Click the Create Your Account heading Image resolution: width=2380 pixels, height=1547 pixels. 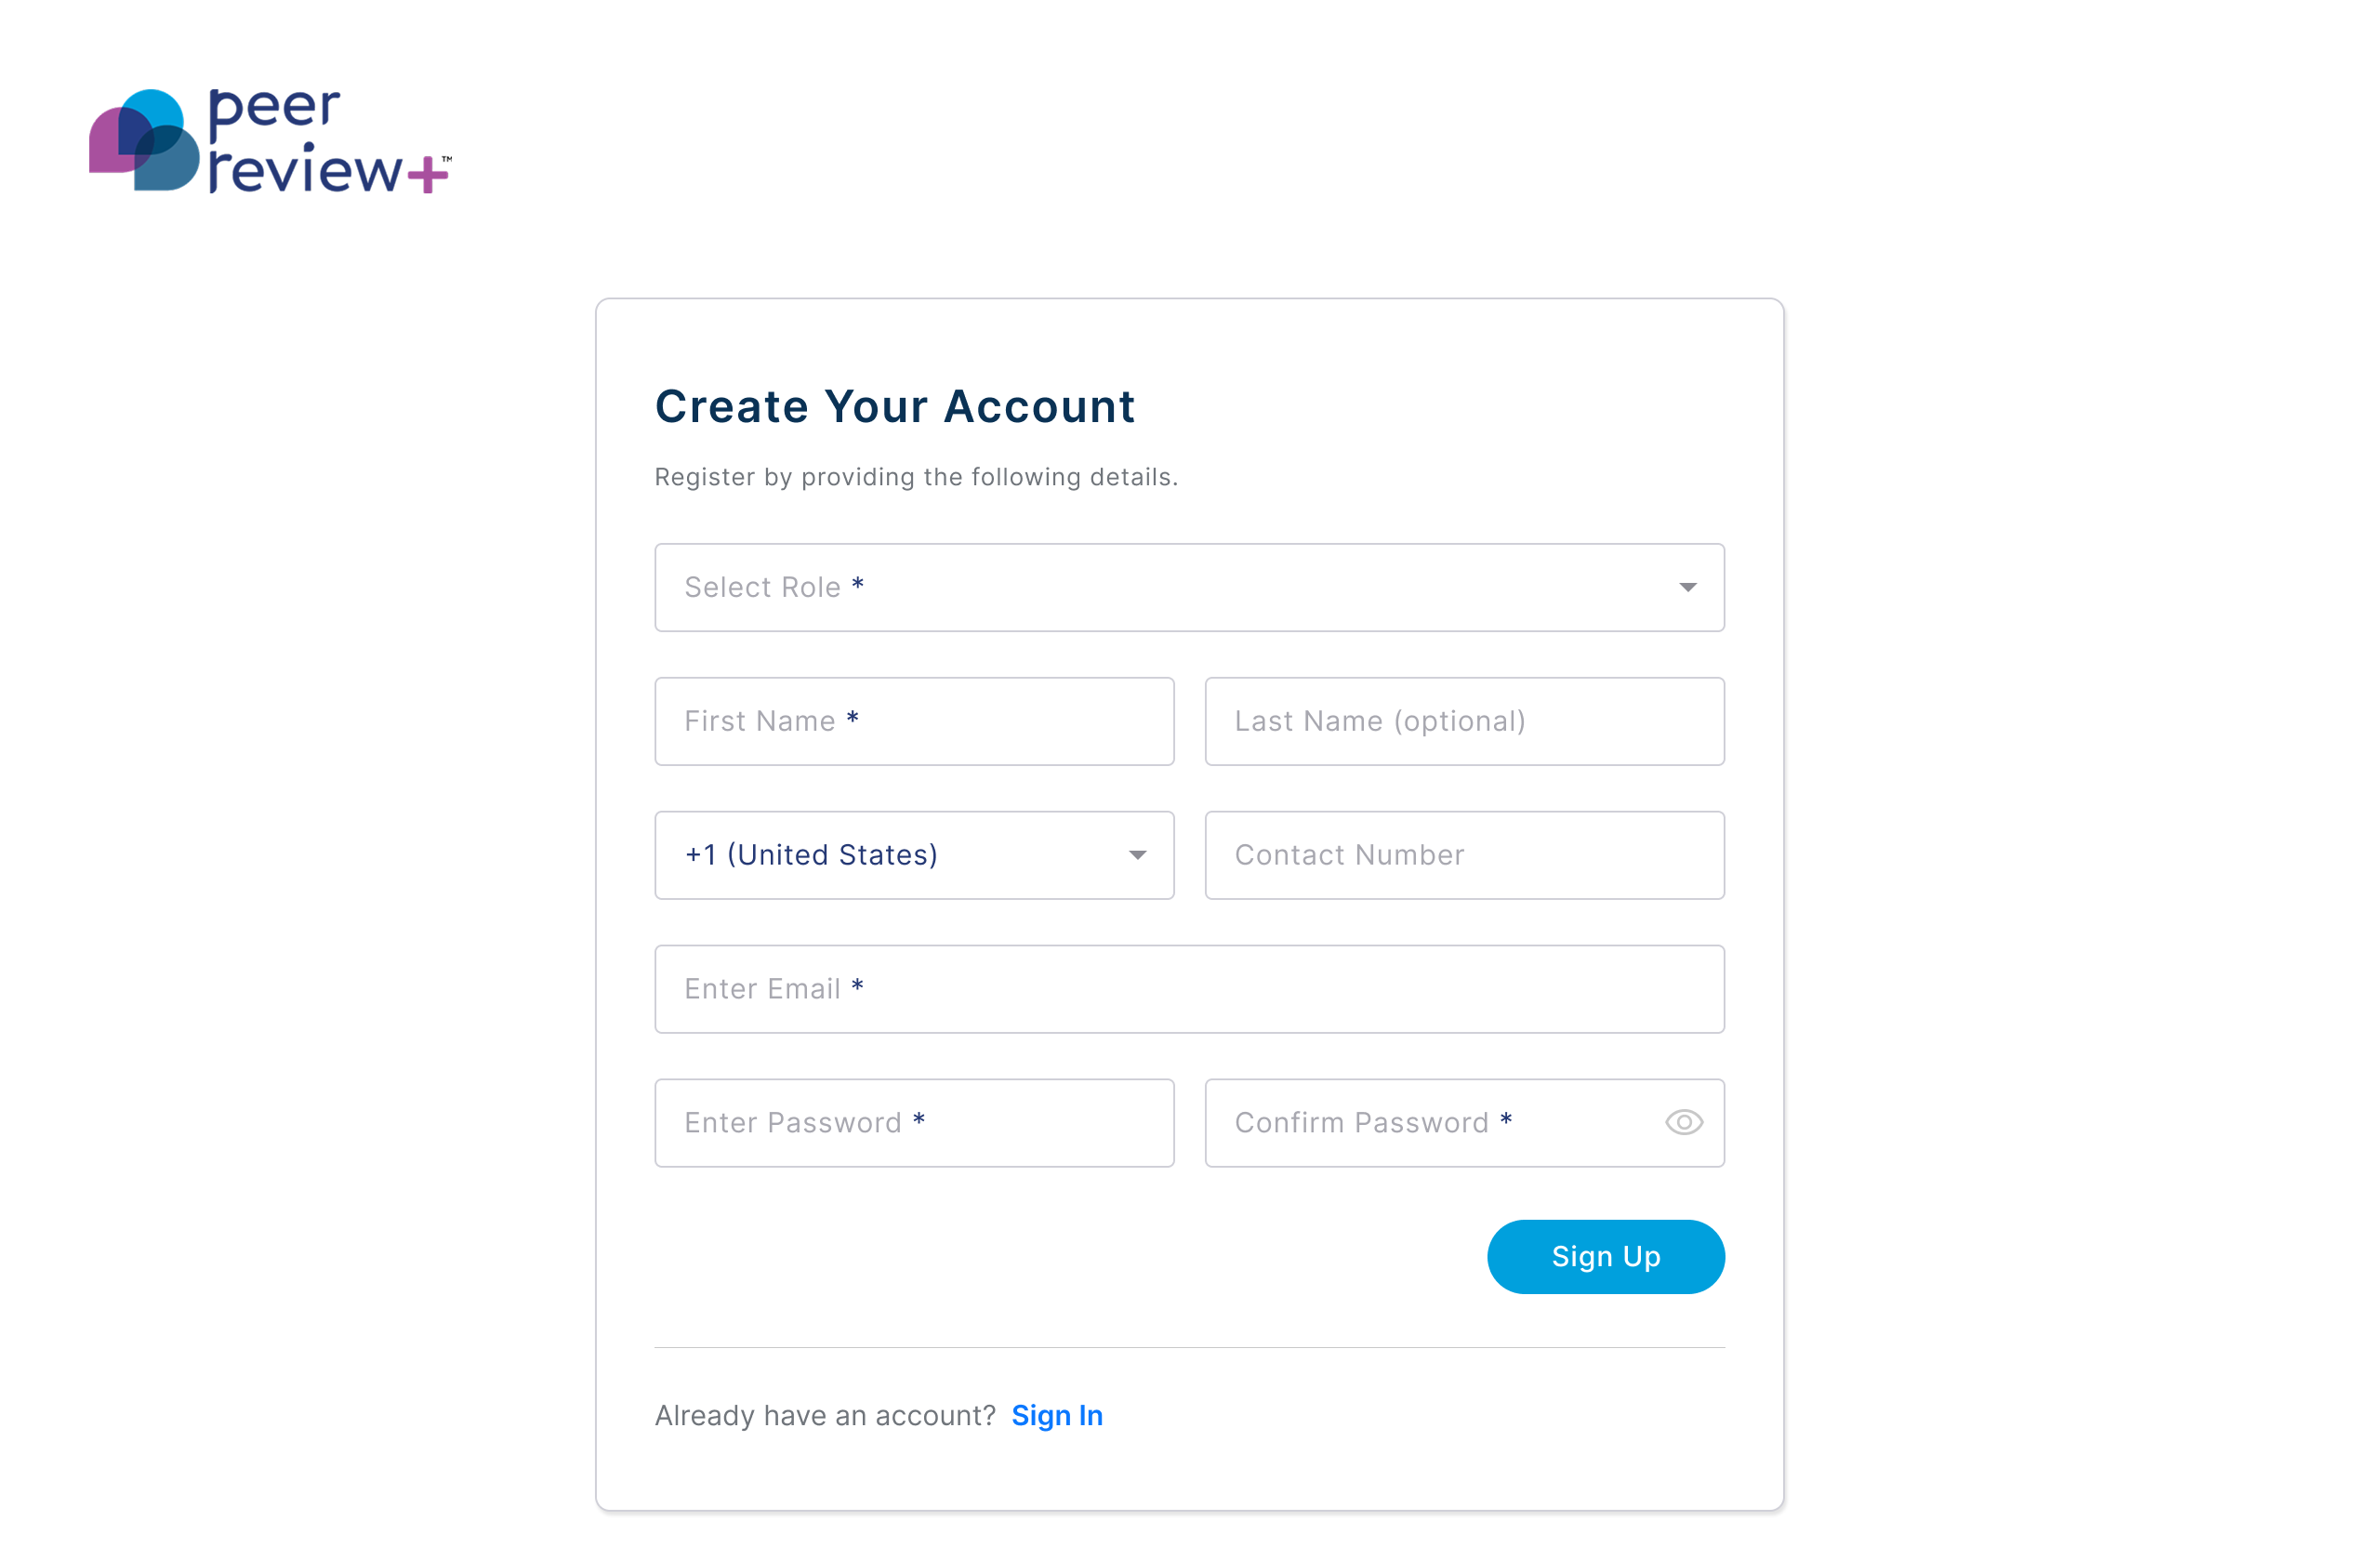tap(895, 406)
